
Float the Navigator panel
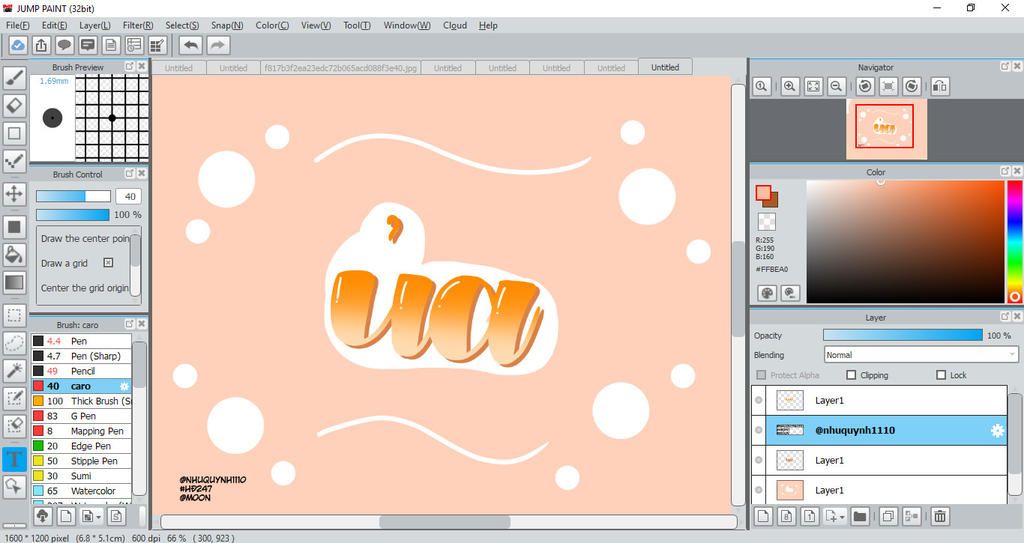[1004, 66]
